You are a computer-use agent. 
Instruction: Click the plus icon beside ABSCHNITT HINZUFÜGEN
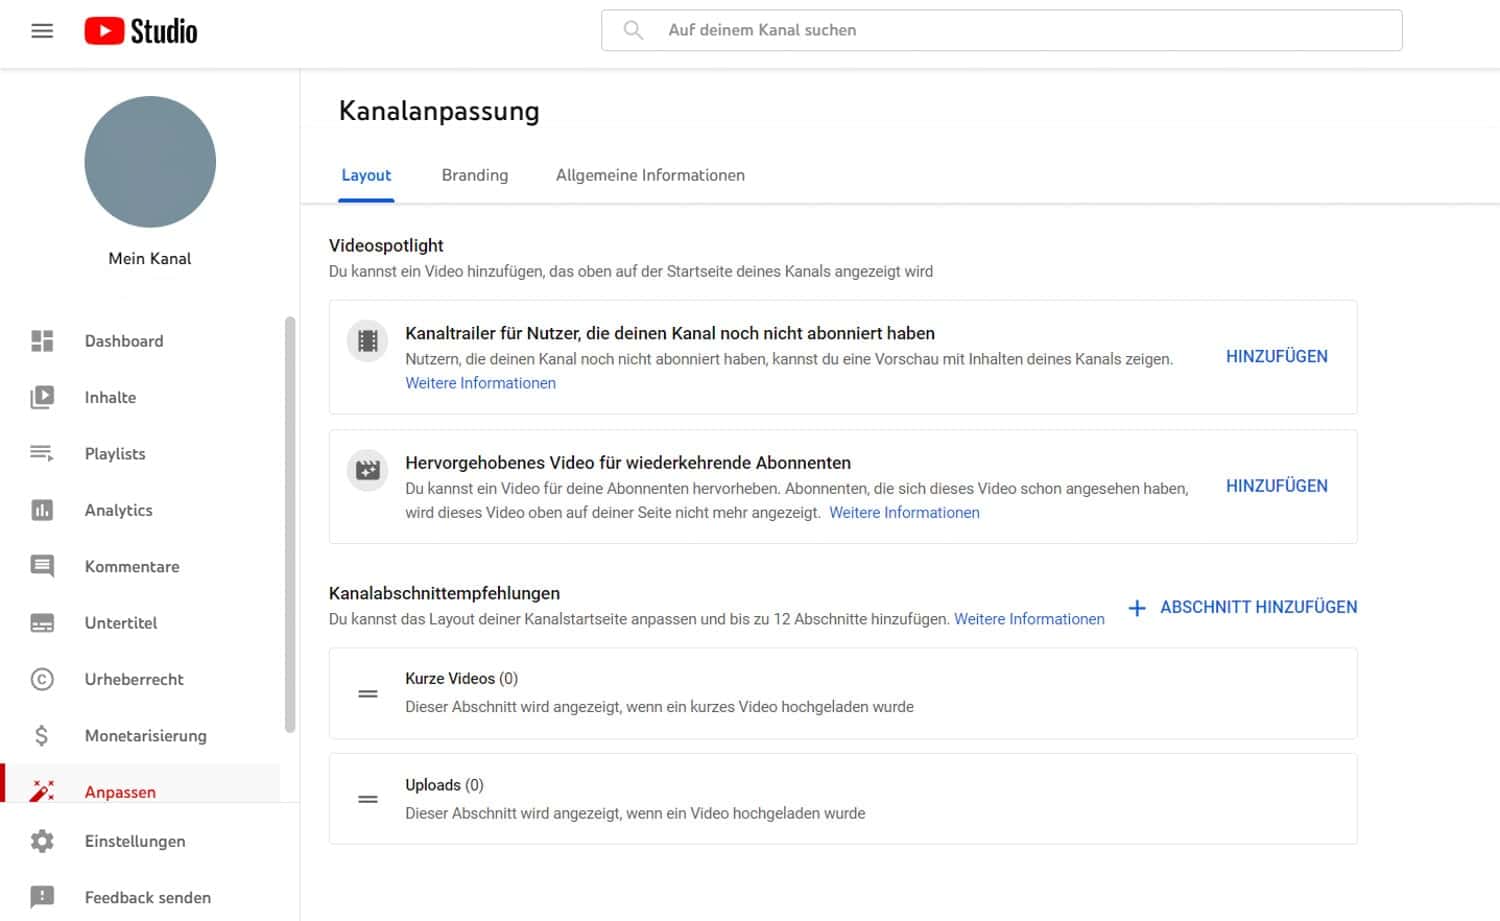coord(1137,608)
